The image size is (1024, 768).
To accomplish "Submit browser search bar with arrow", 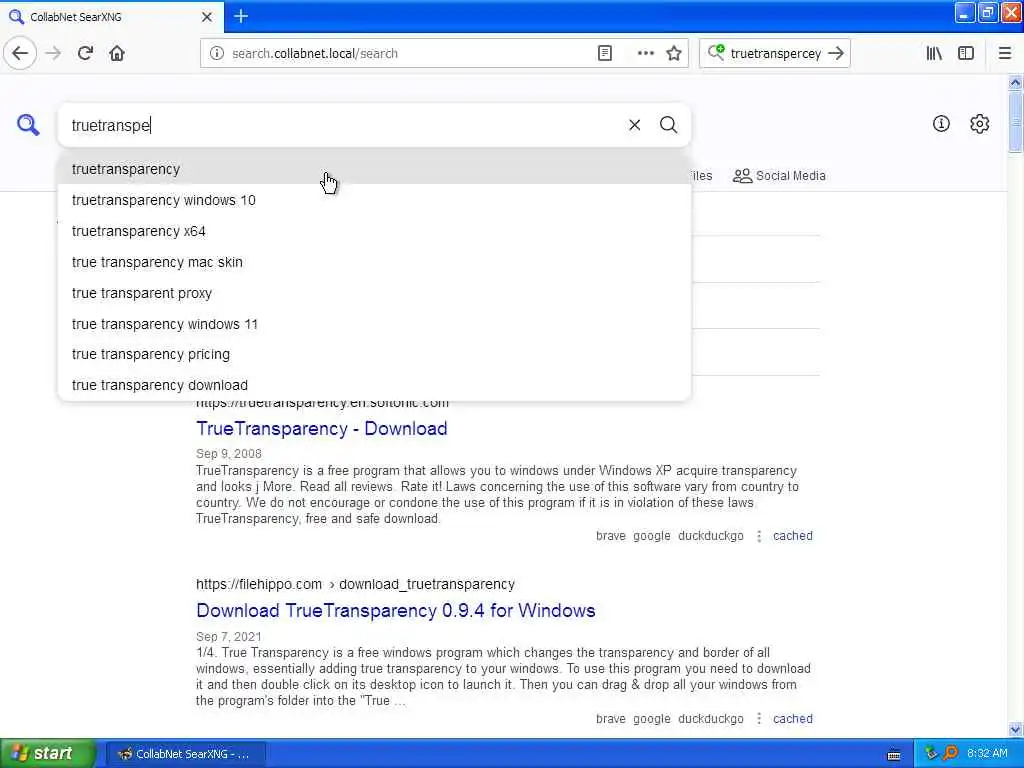I will (x=836, y=53).
